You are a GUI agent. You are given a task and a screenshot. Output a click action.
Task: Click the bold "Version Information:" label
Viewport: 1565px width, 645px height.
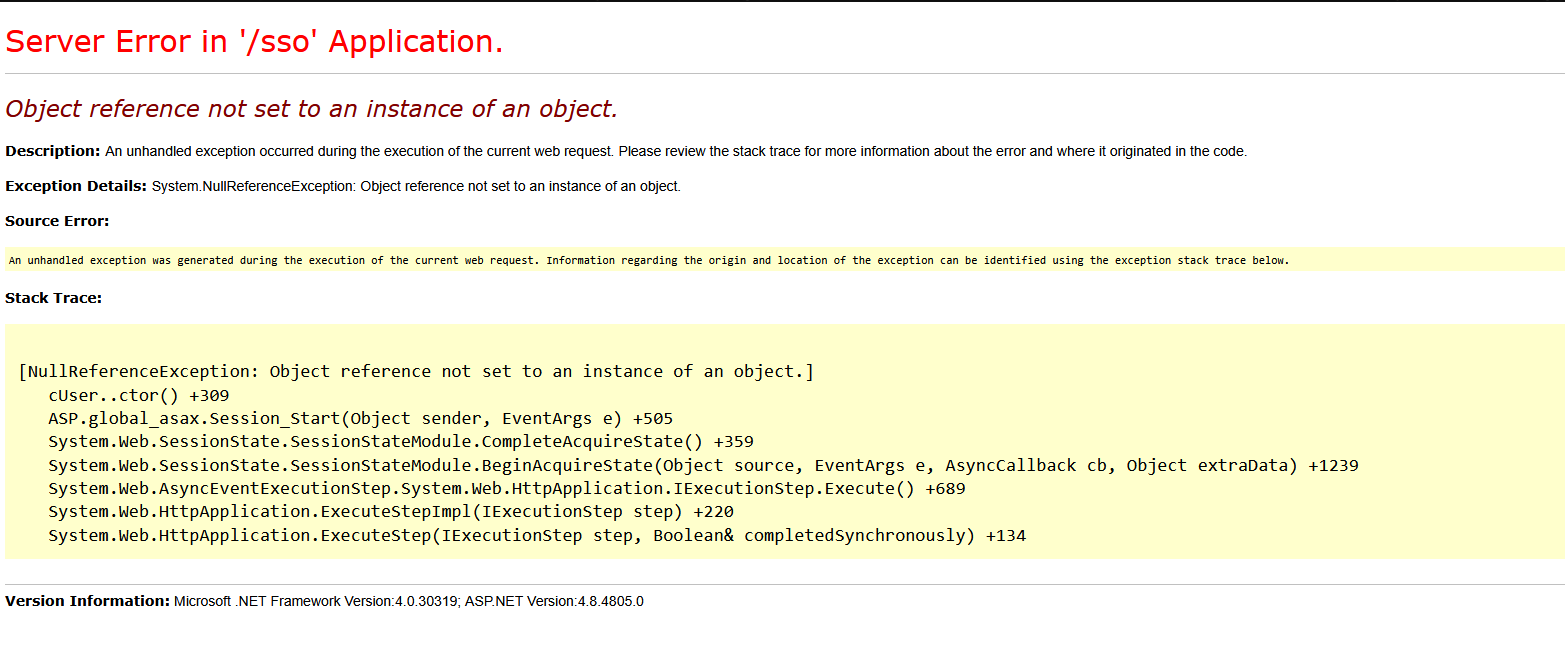(88, 601)
